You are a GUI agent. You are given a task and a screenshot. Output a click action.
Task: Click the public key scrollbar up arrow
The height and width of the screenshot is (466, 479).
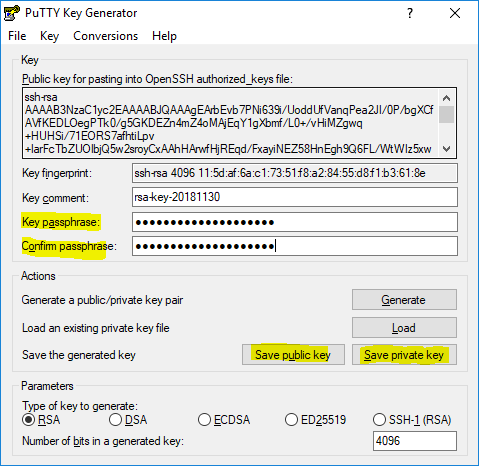[x=446, y=98]
